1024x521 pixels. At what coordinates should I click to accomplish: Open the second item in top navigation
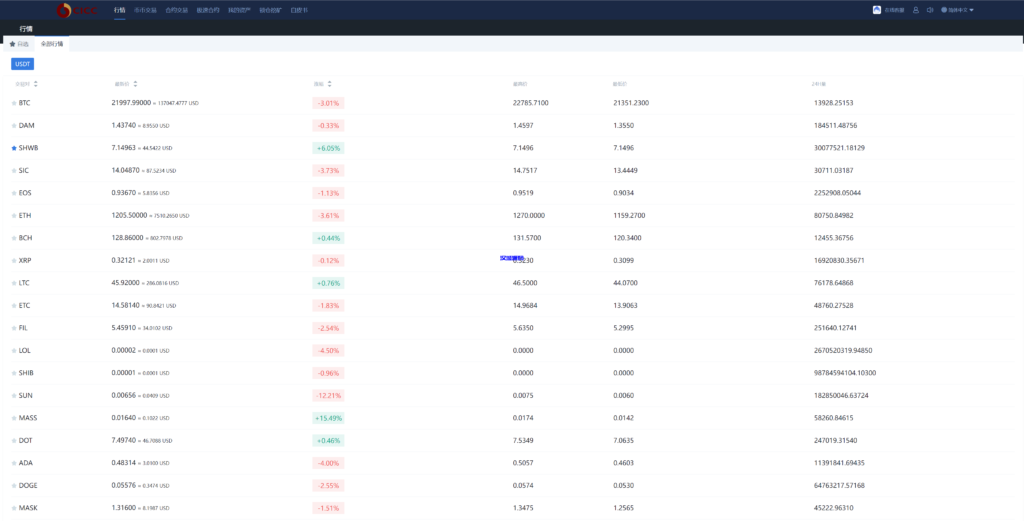pyautogui.click(x=145, y=10)
